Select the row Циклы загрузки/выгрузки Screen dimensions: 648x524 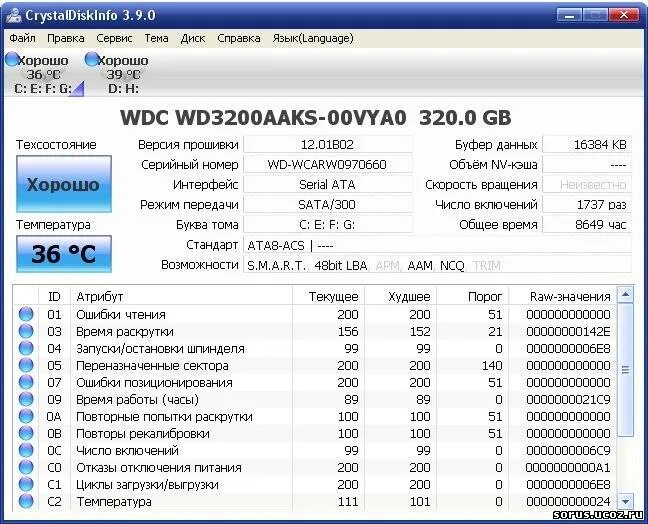(x=314, y=484)
